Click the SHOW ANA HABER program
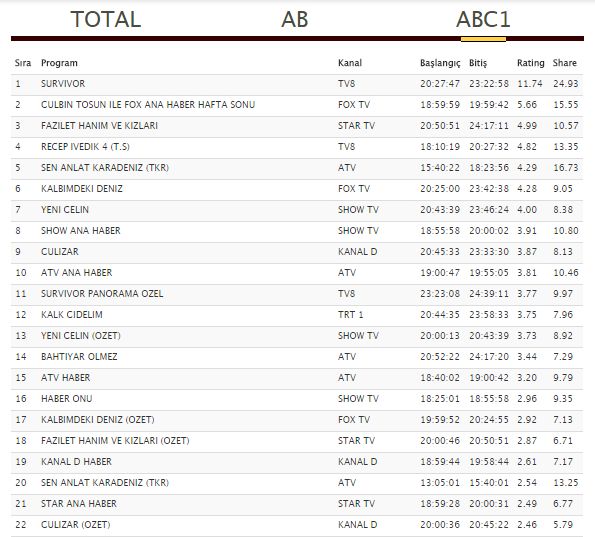595x537 pixels. tap(81, 231)
